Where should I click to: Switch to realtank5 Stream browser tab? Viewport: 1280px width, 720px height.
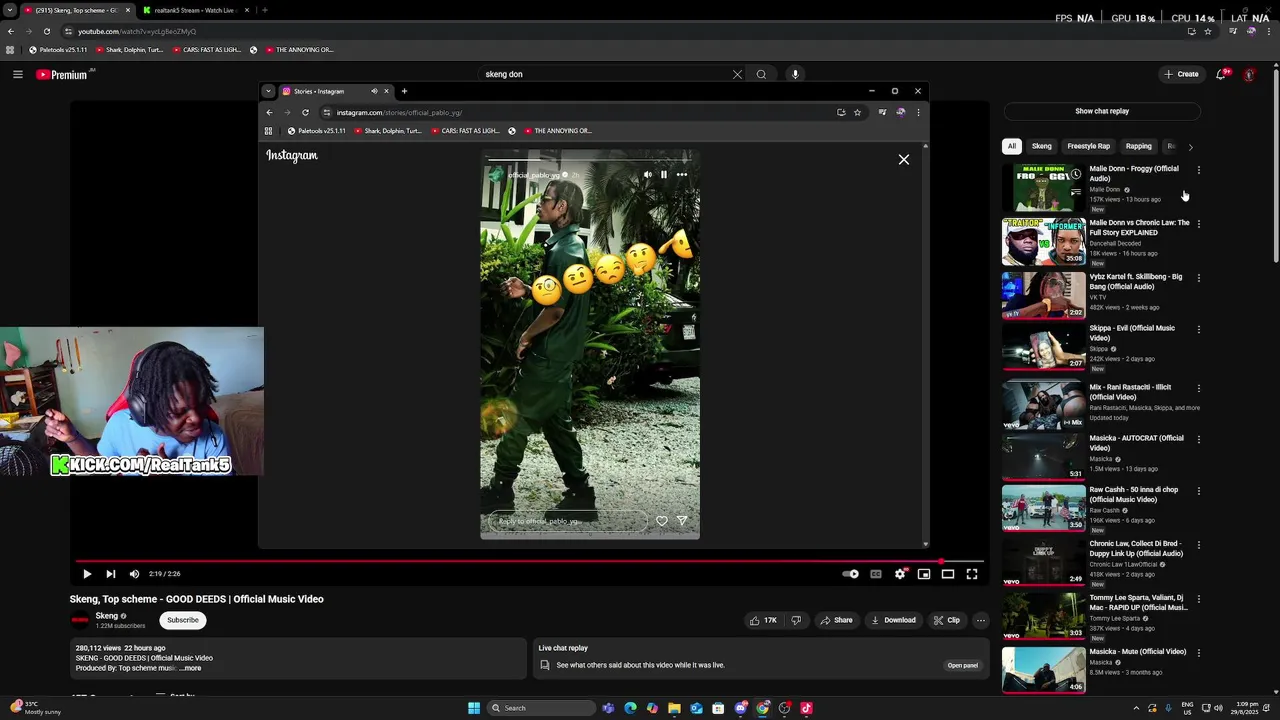pos(195,10)
